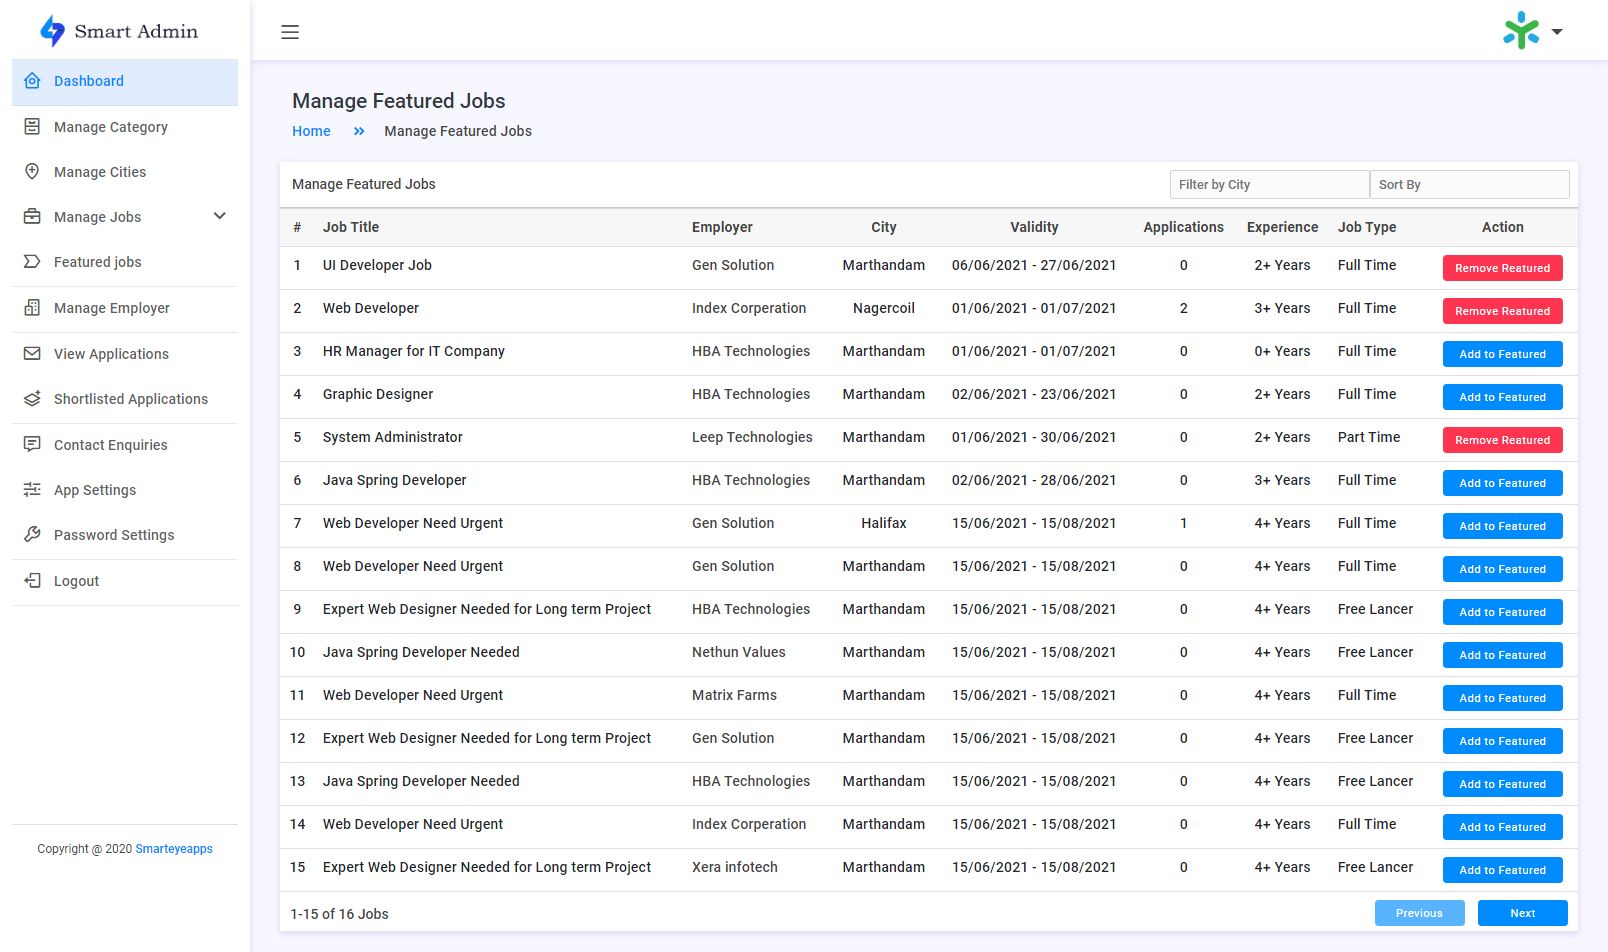Click the App Settings sliders icon
This screenshot has width=1608, height=952.
(32, 490)
